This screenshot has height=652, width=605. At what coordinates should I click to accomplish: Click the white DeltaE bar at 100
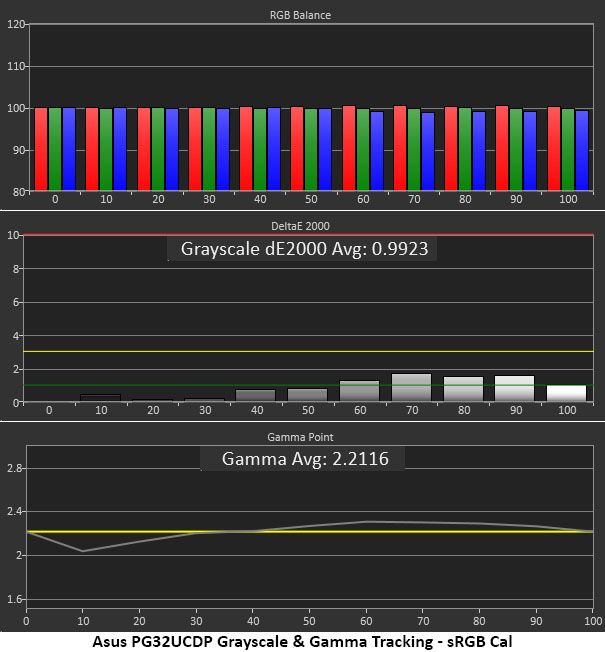pos(566,393)
